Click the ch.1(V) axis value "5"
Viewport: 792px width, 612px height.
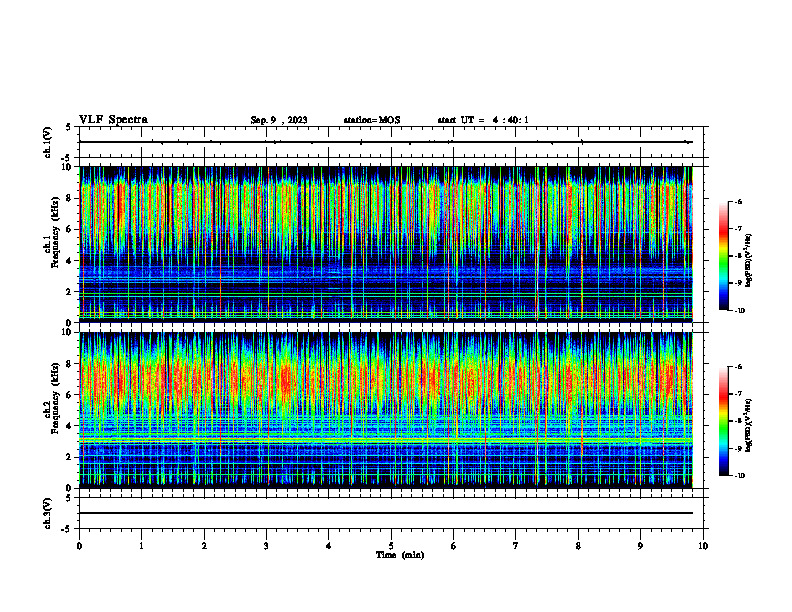(69, 127)
